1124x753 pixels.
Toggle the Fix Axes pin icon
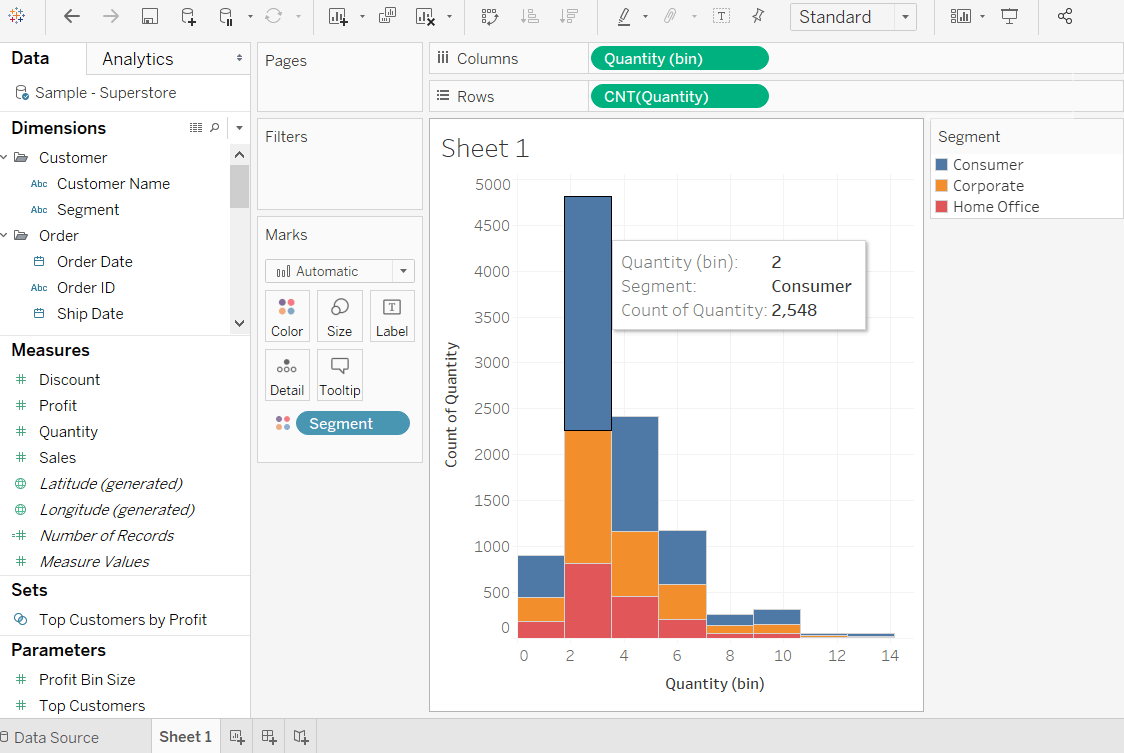tap(758, 16)
